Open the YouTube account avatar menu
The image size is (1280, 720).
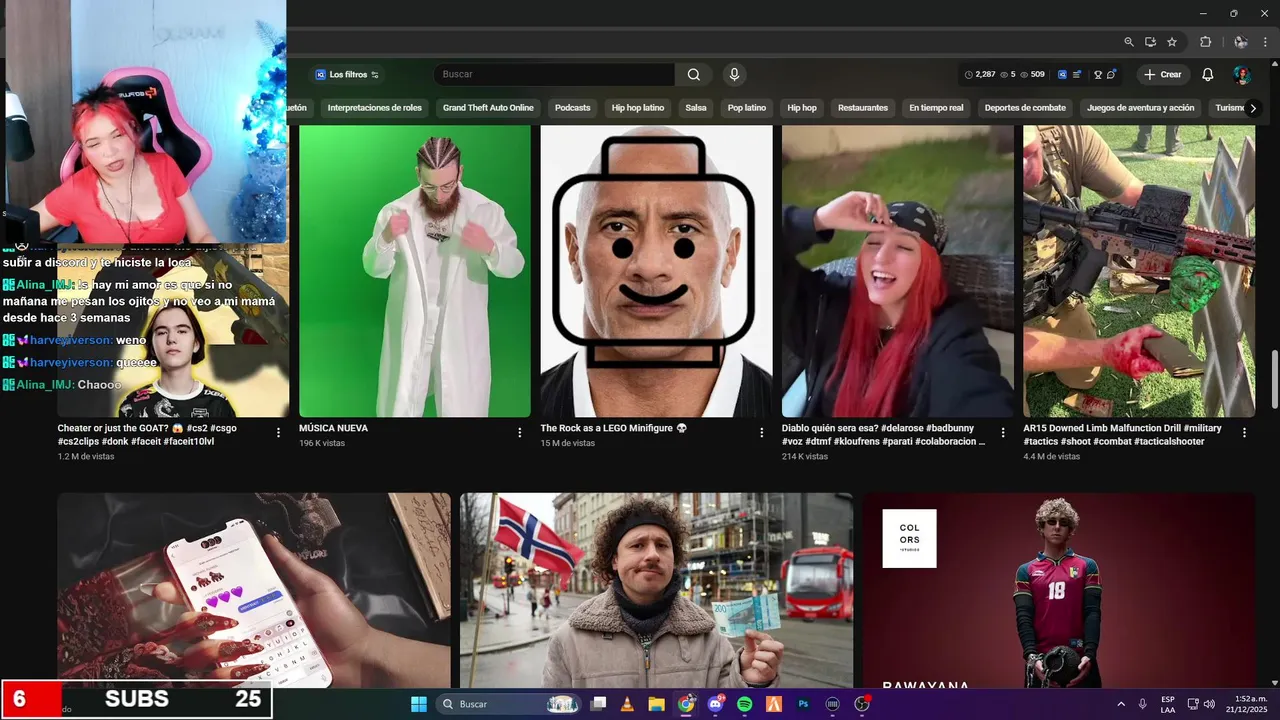click(x=1241, y=75)
